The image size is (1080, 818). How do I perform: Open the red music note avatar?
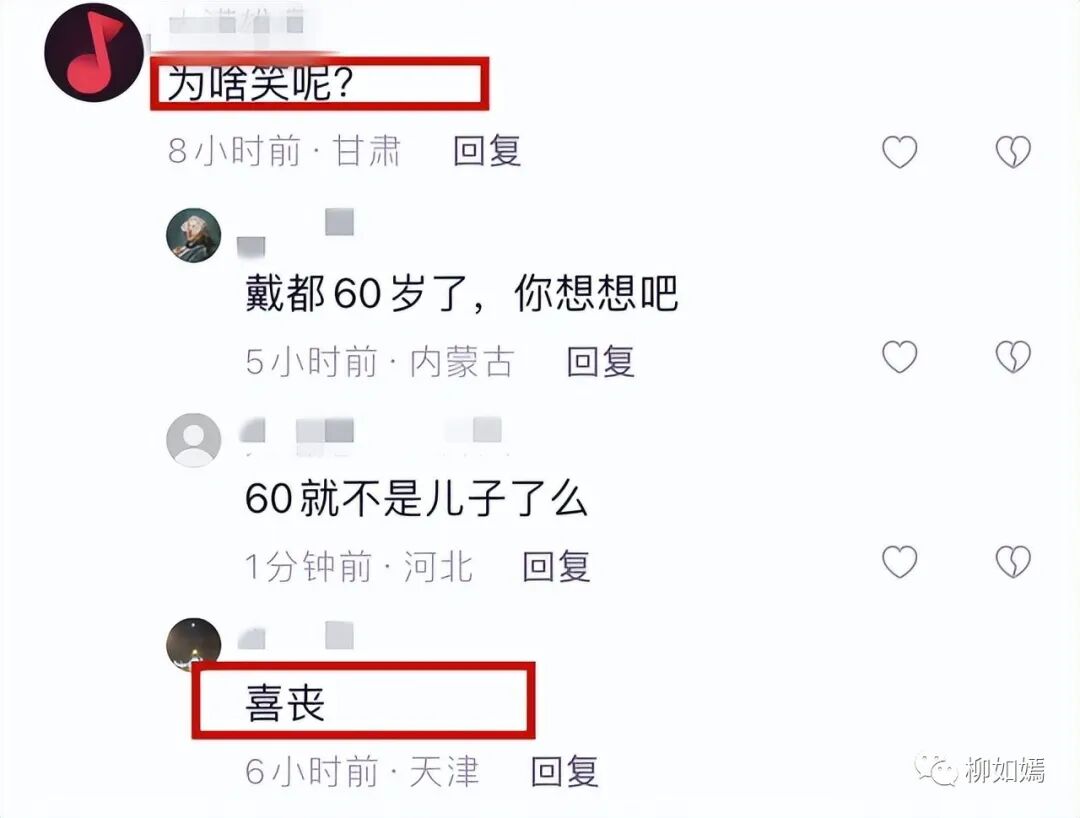click(94, 53)
